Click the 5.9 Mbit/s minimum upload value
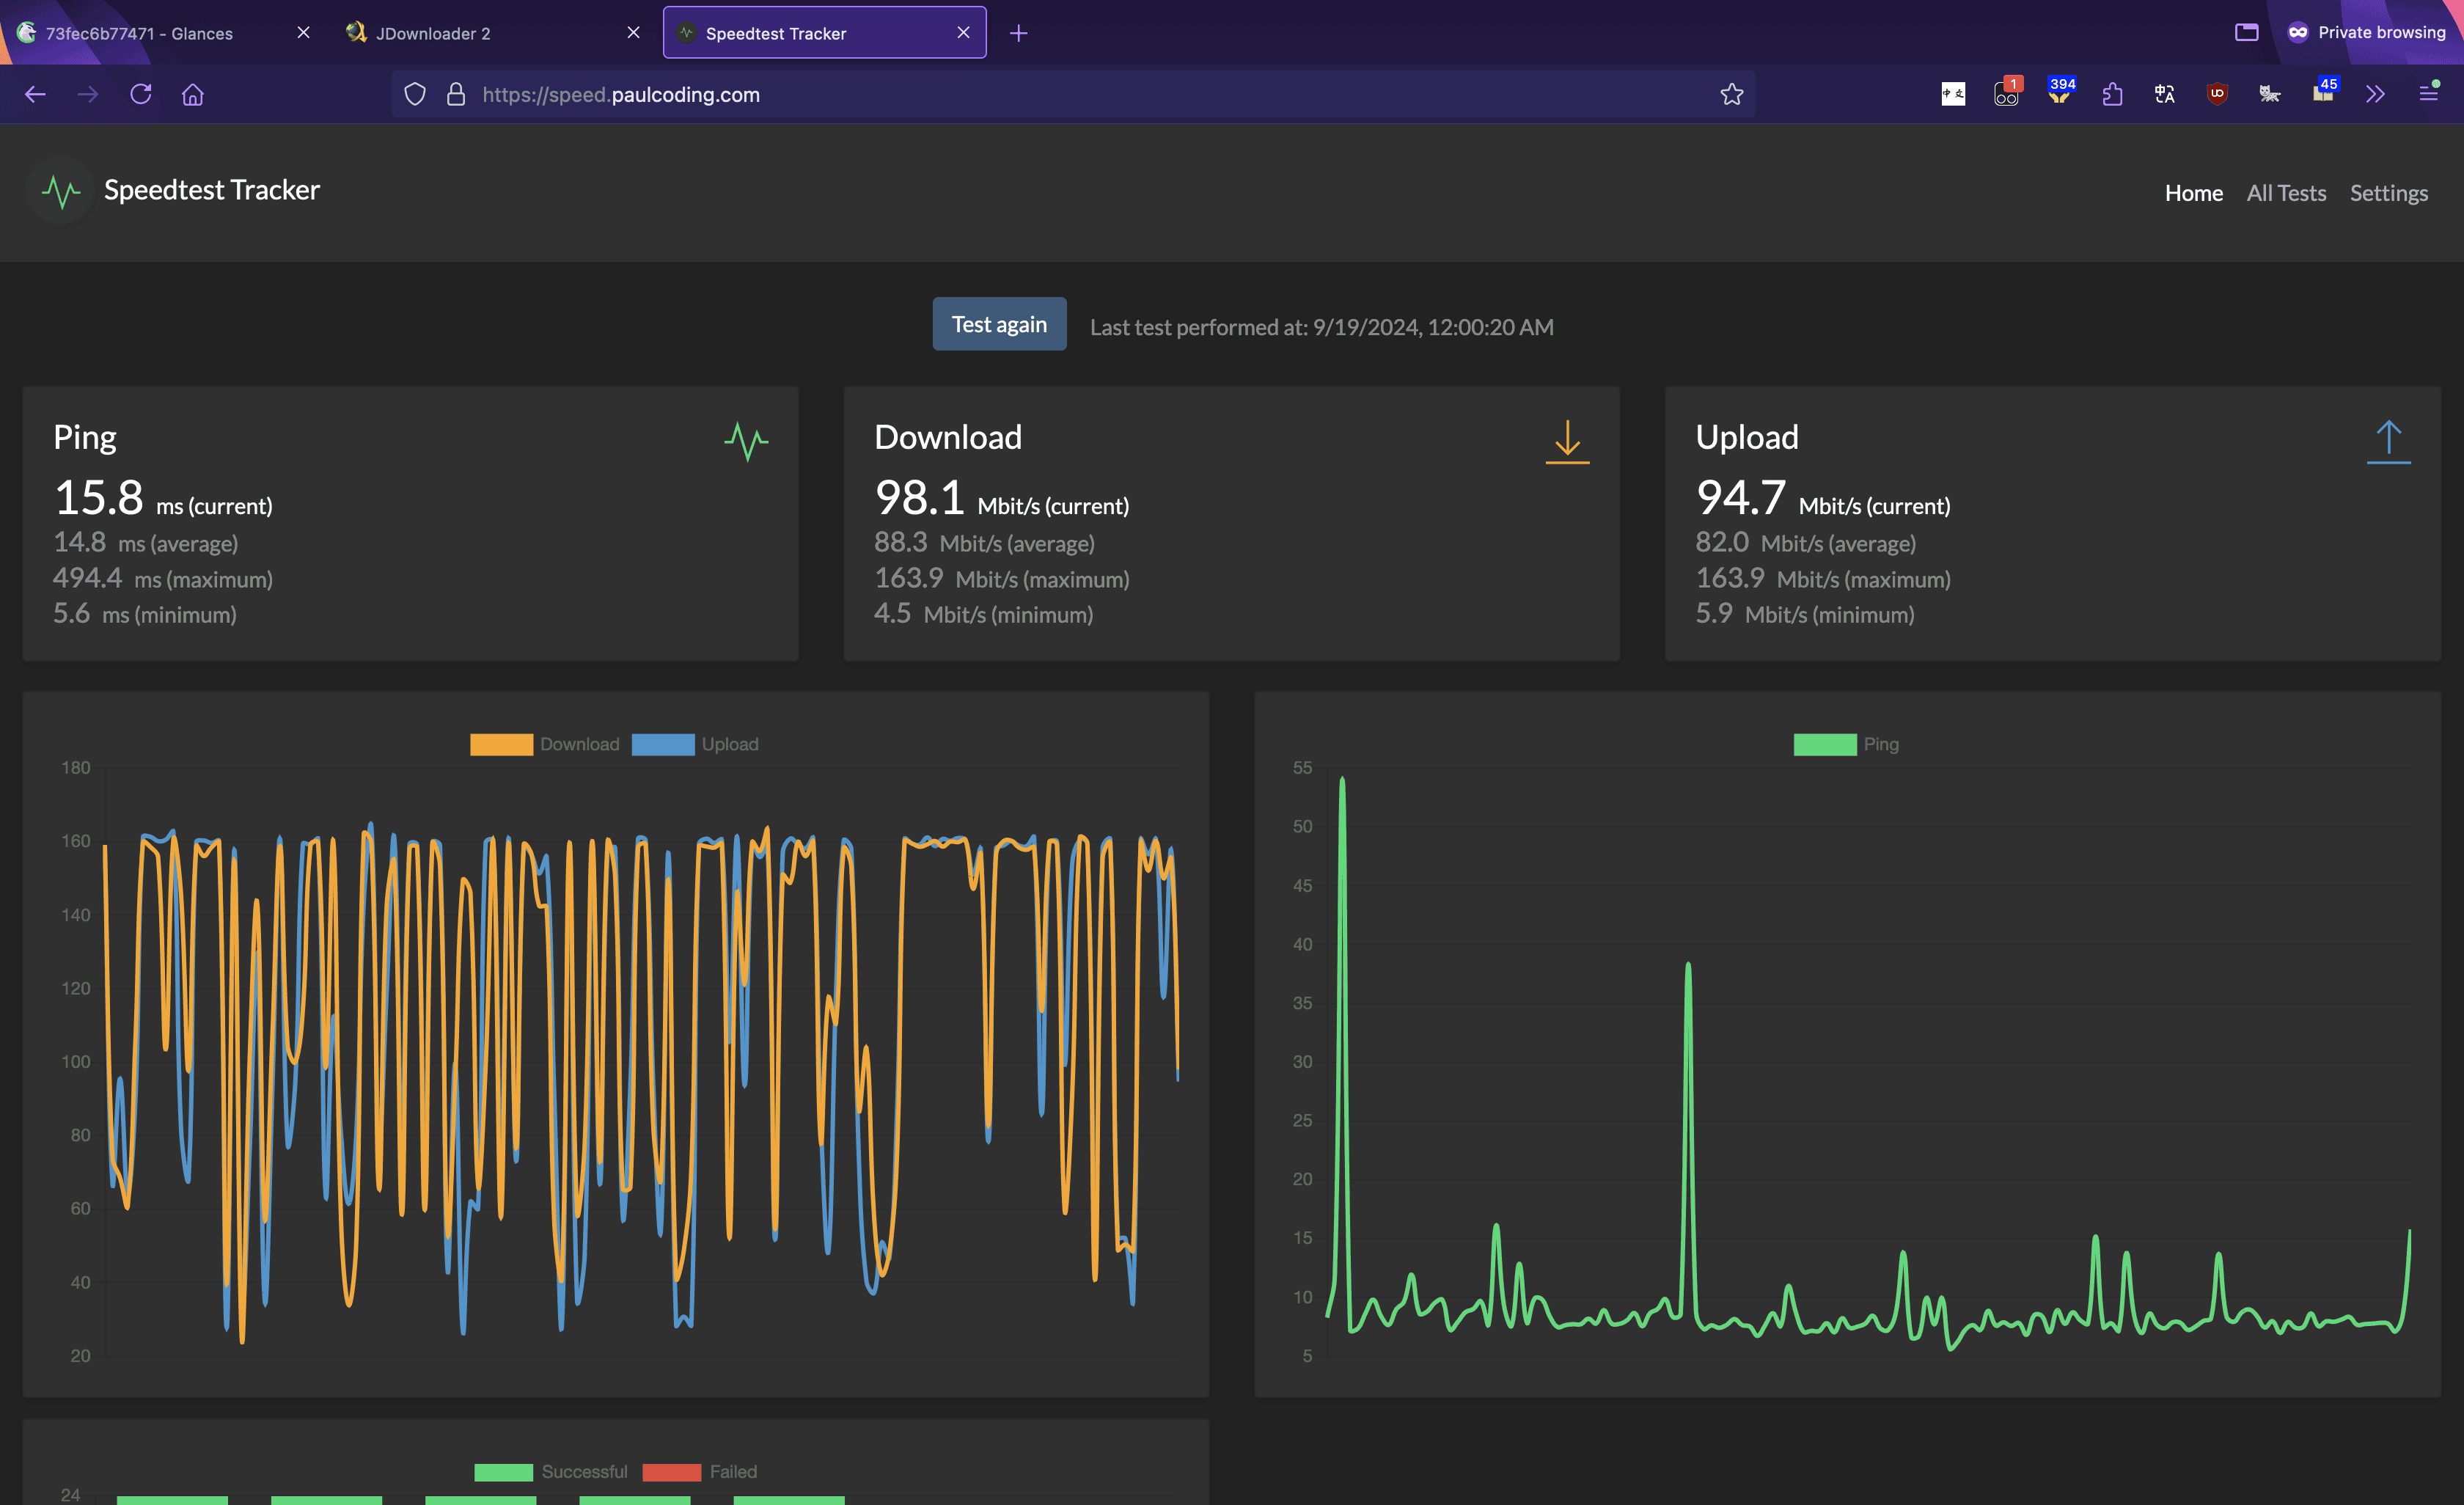 [x=1804, y=613]
